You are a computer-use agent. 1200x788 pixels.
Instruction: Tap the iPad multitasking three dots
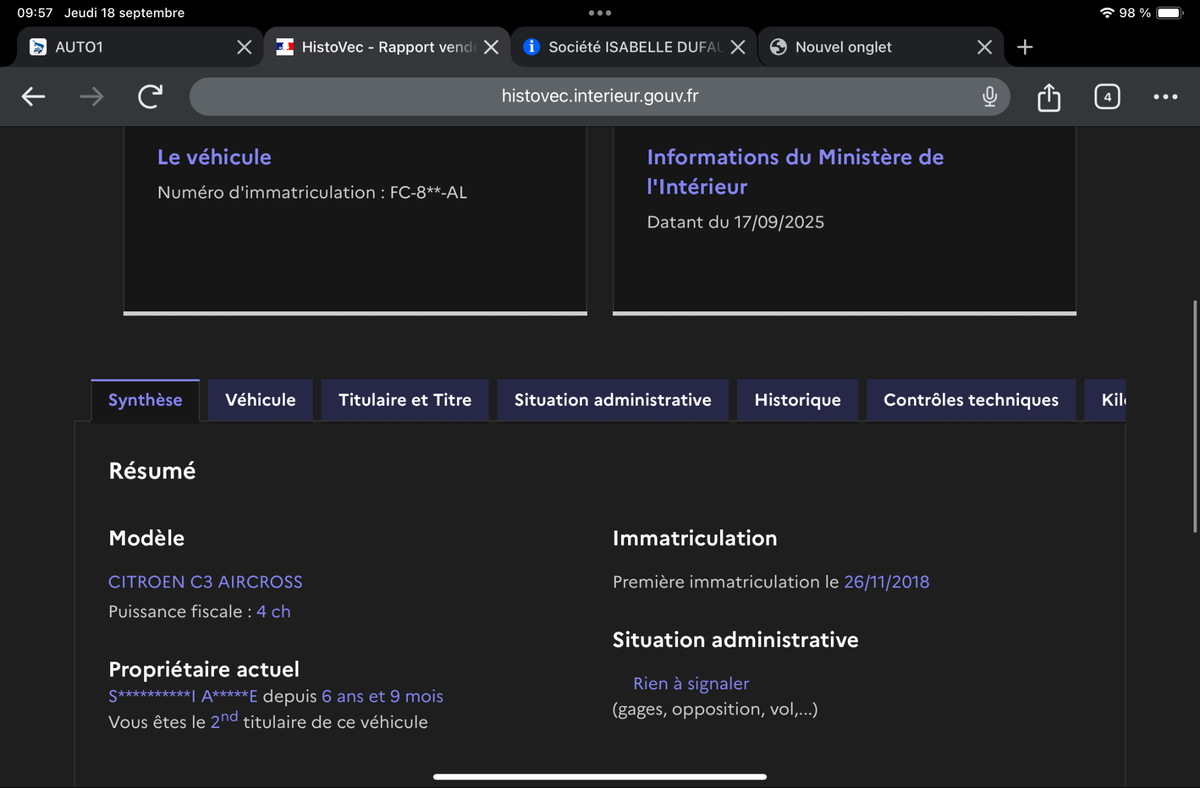click(x=600, y=13)
